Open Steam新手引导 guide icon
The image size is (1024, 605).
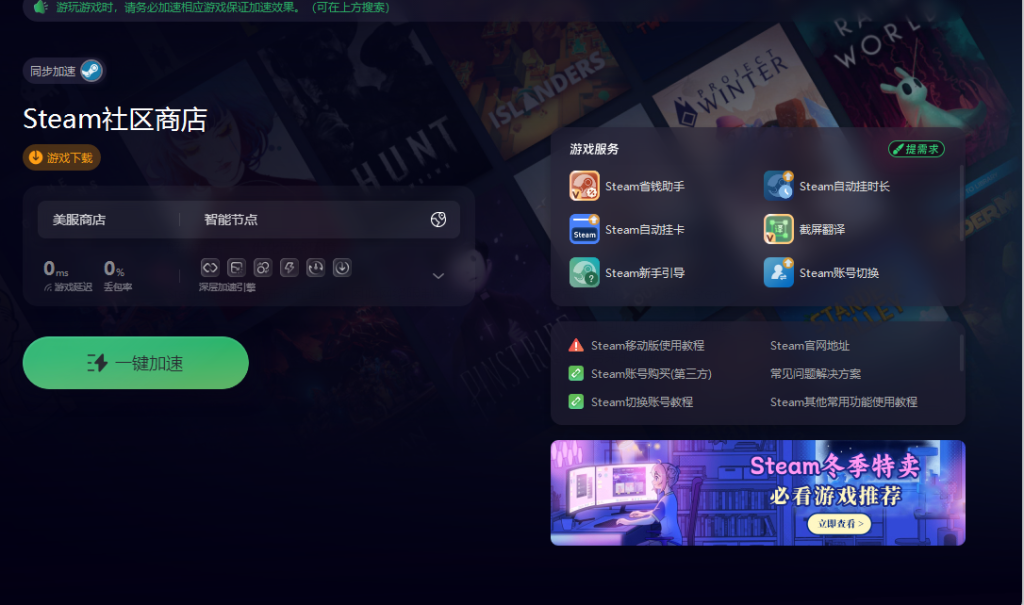coord(584,272)
